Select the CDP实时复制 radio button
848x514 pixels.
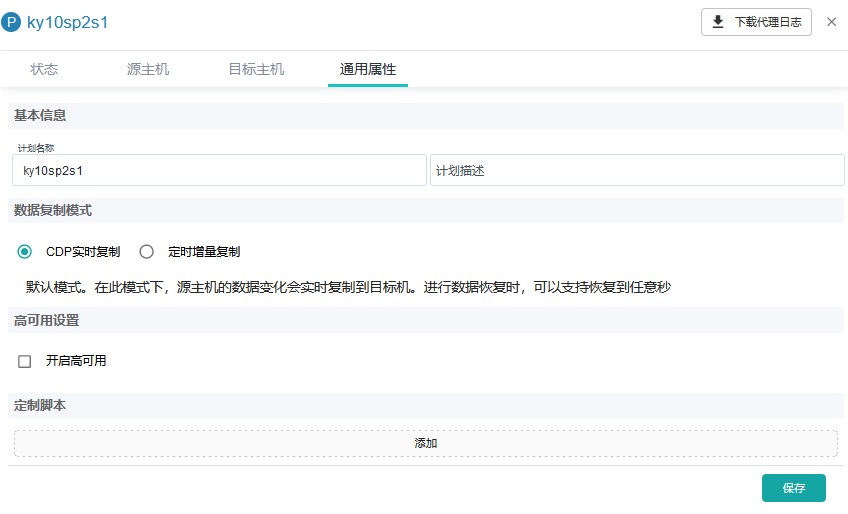(x=25, y=252)
